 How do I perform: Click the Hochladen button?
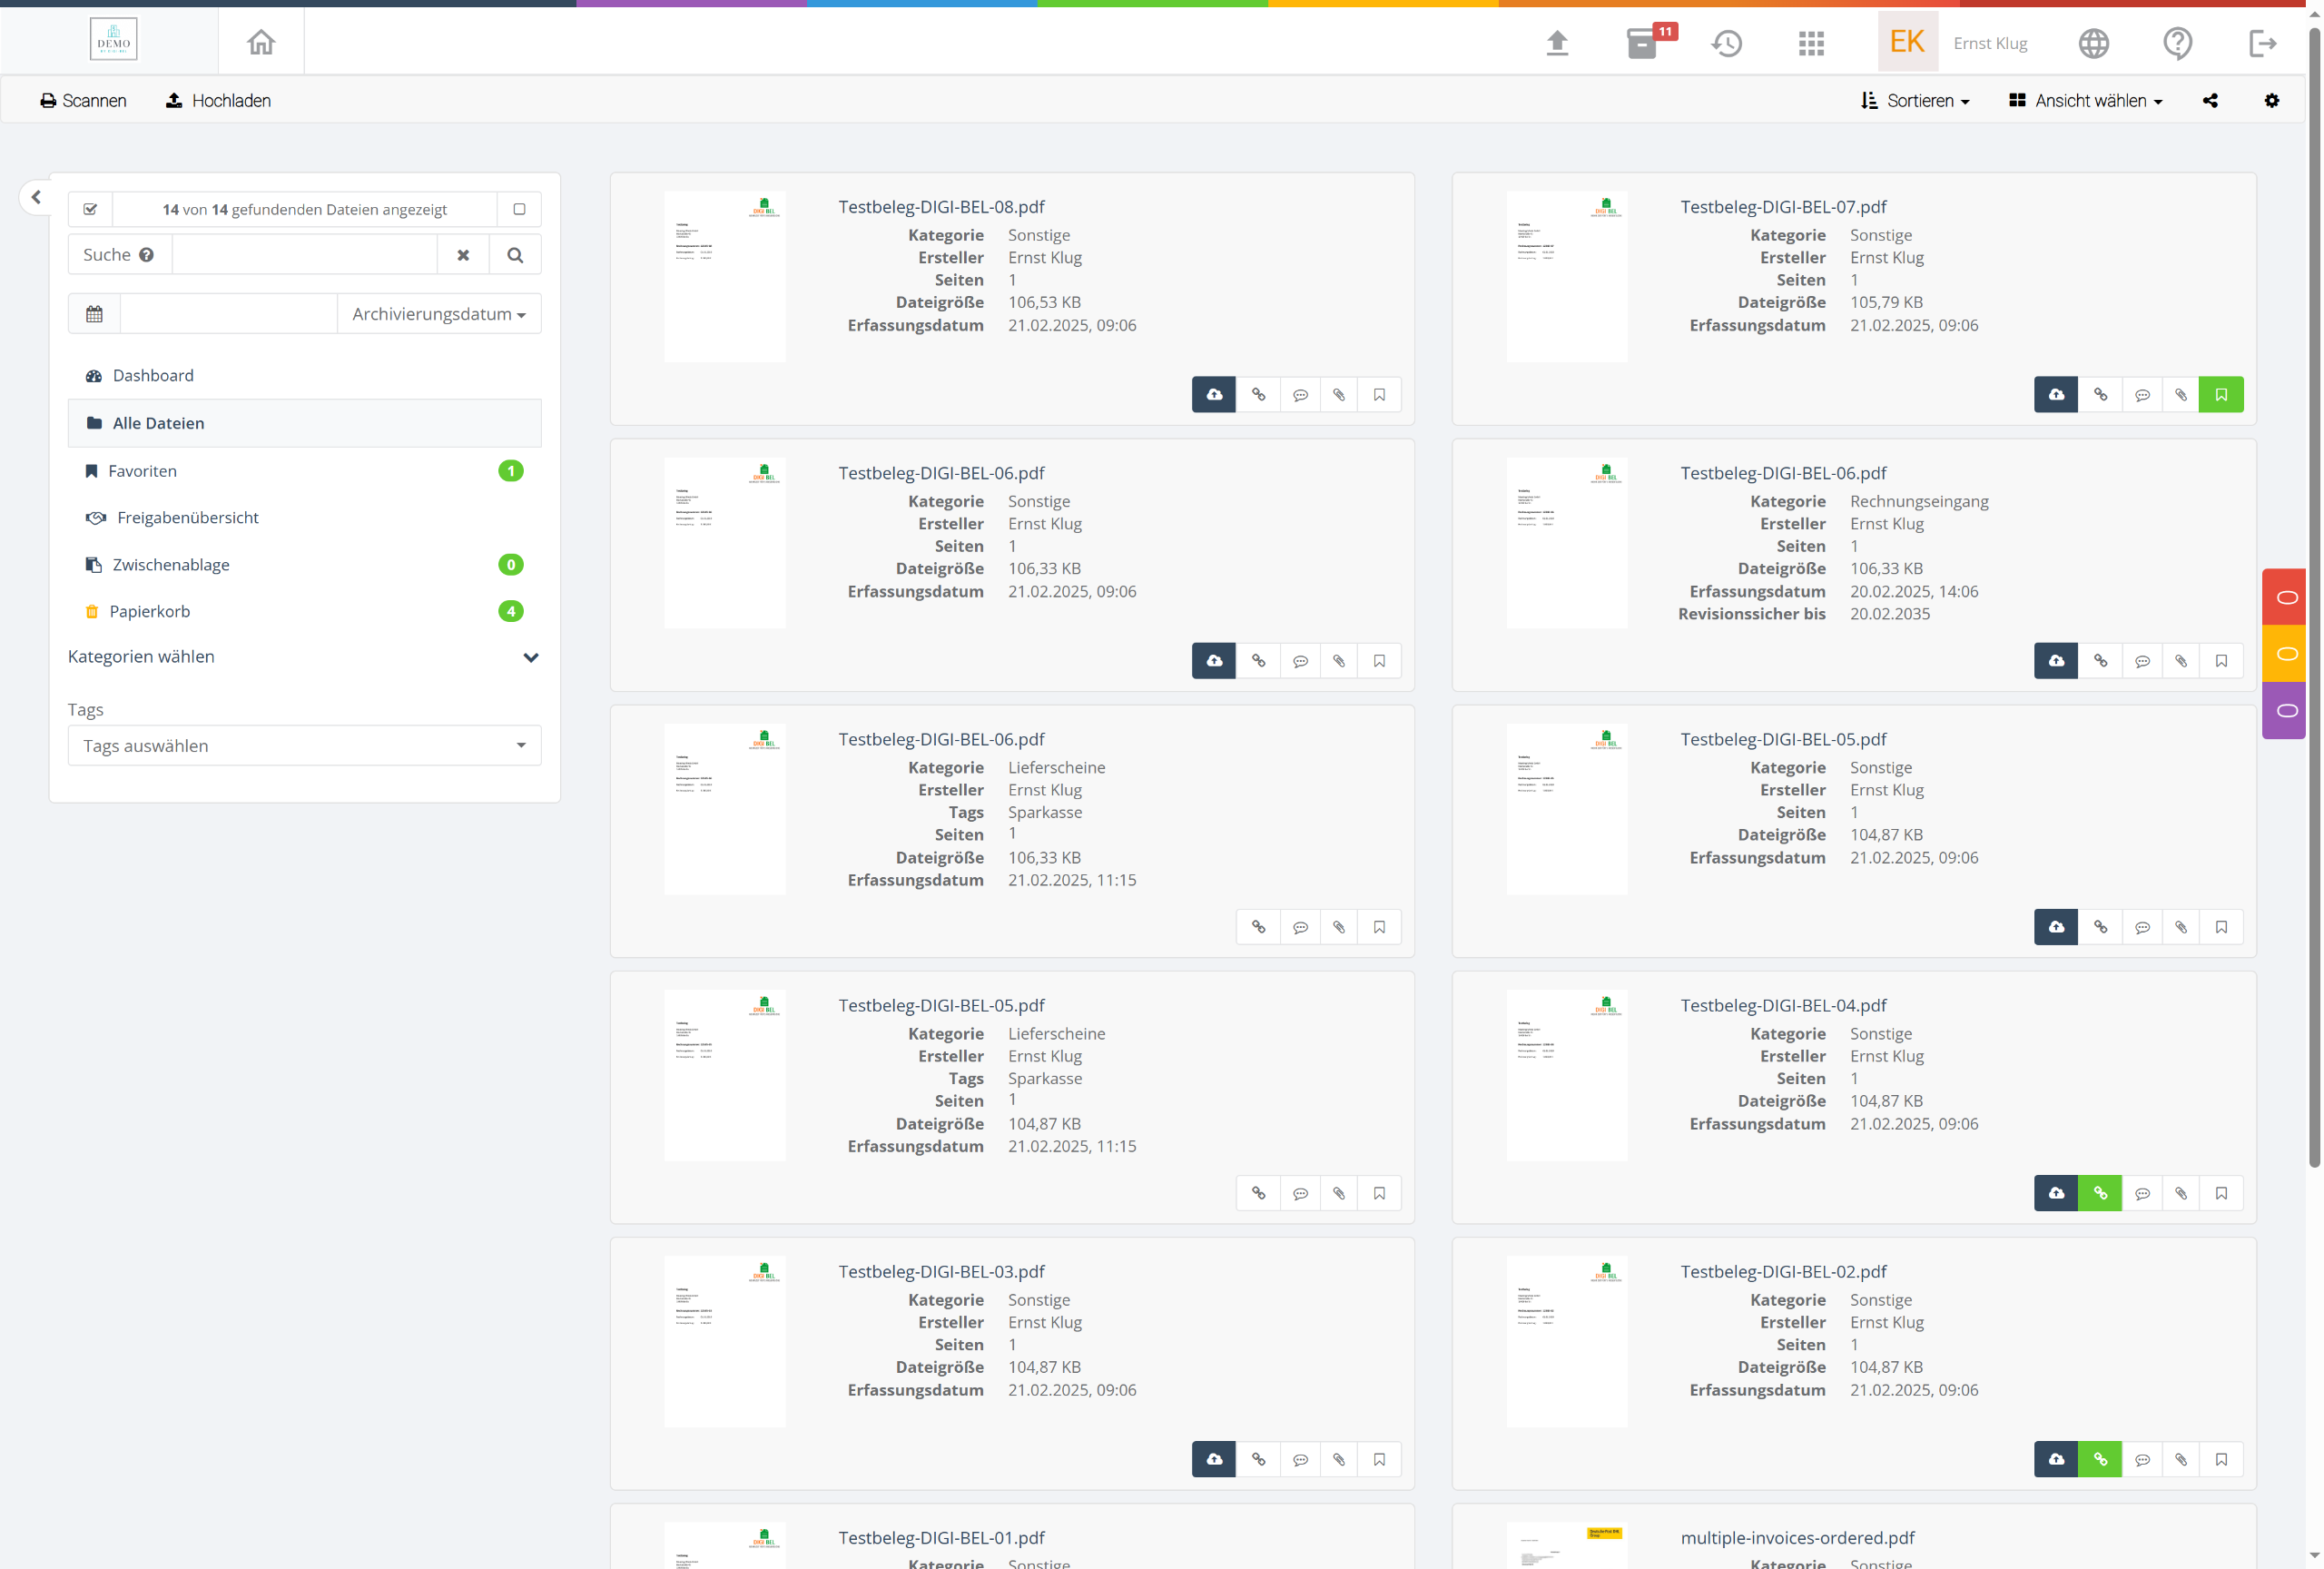pos(218,101)
